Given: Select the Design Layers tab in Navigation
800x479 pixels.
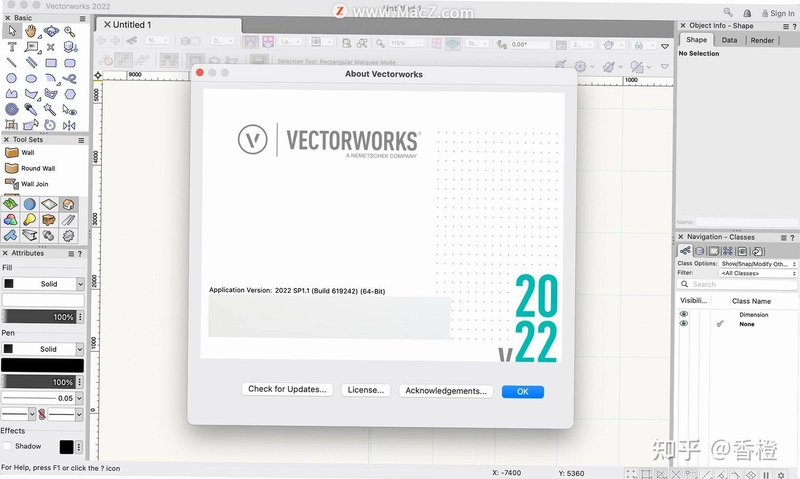Looking at the screenshot, I should pyautogui.click(x=699, y=251).
